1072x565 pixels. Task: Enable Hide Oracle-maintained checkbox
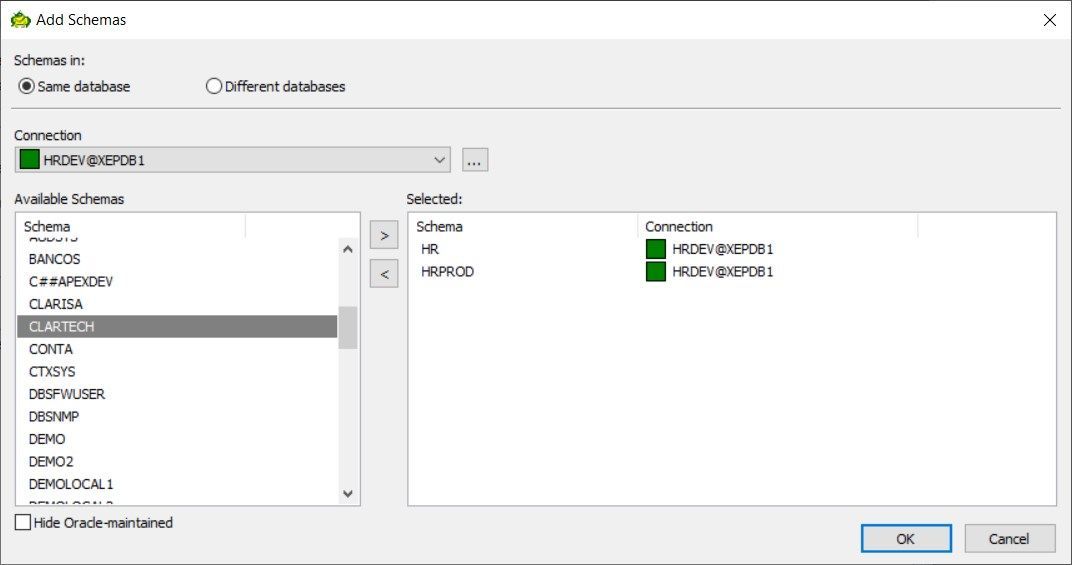pos(23,523)
